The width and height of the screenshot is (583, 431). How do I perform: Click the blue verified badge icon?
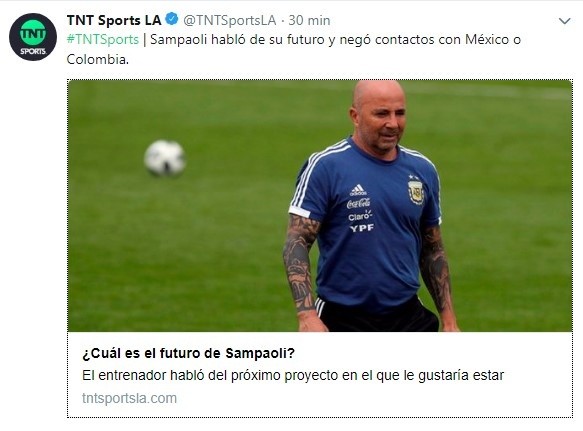[171, 19]
